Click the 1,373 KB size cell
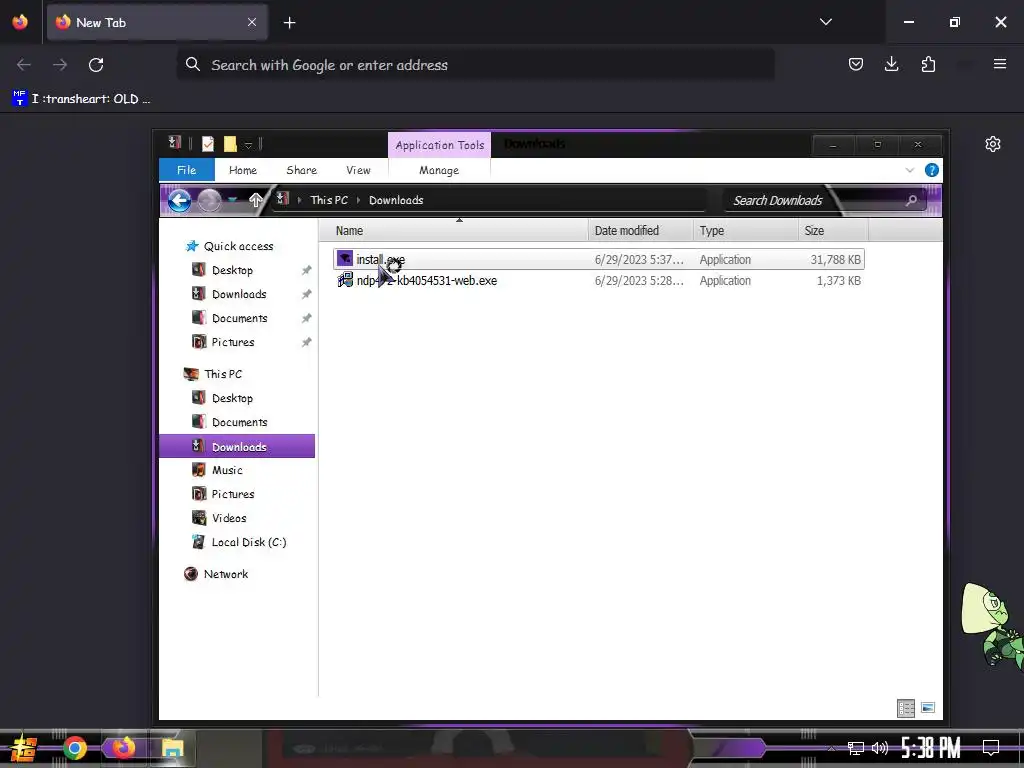 [x=839, y=281]
